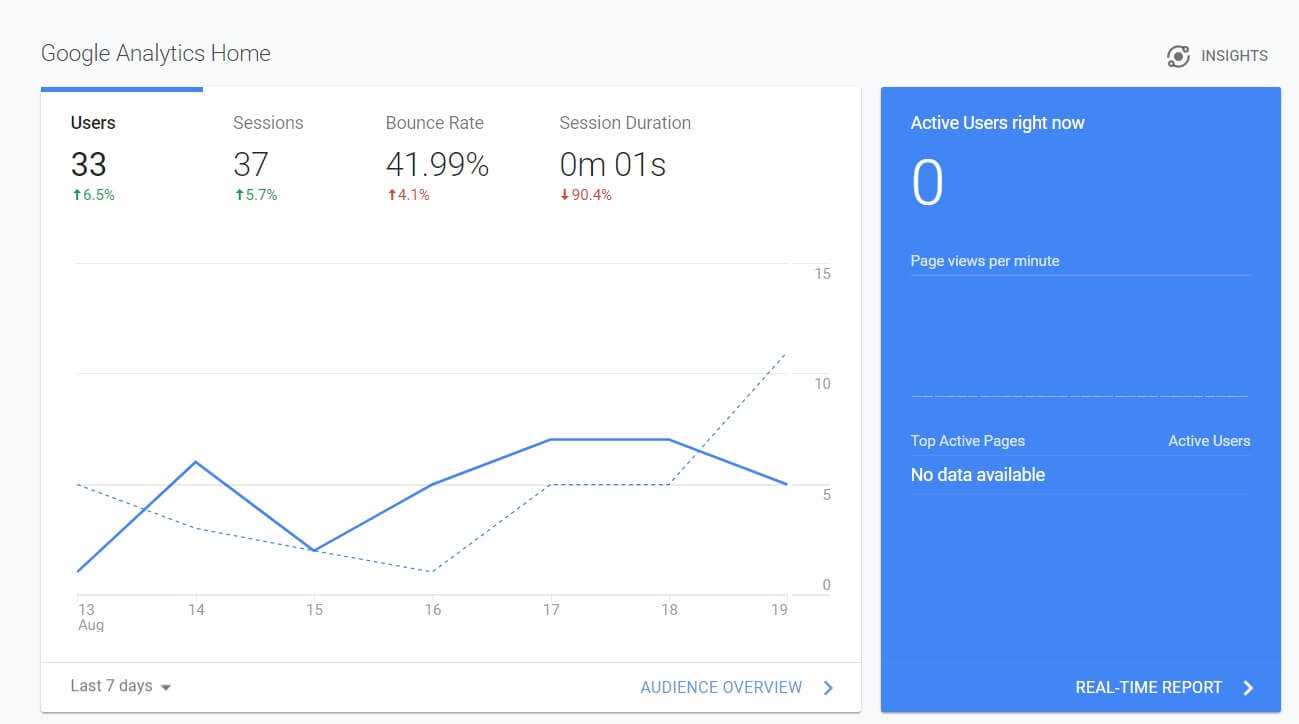Open the Last 7 days dropdown

(x=121, y=686)
